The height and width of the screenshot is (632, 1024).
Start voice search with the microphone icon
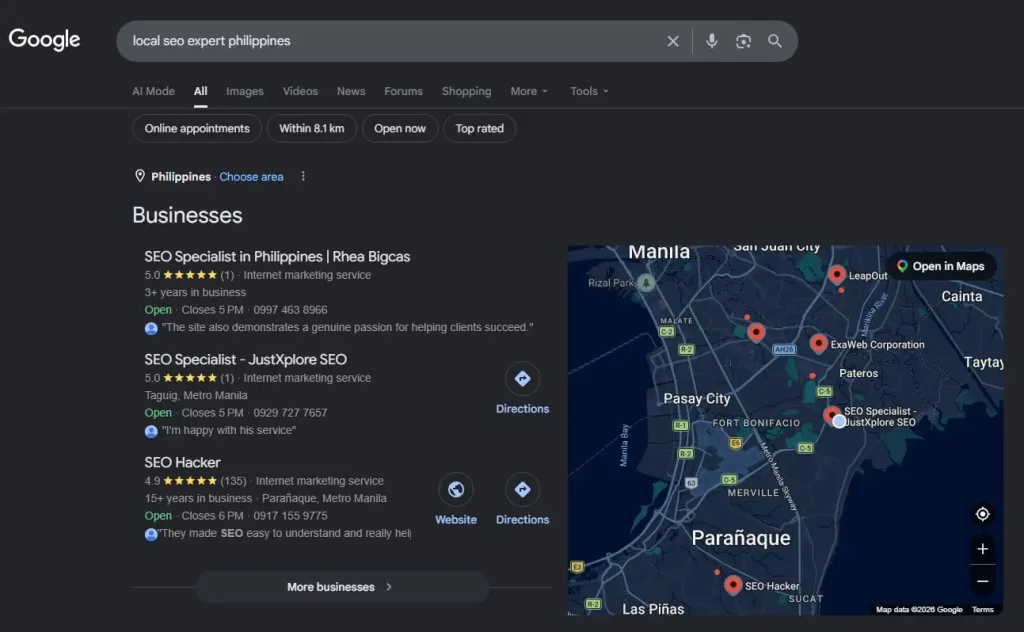coord(712,41)
